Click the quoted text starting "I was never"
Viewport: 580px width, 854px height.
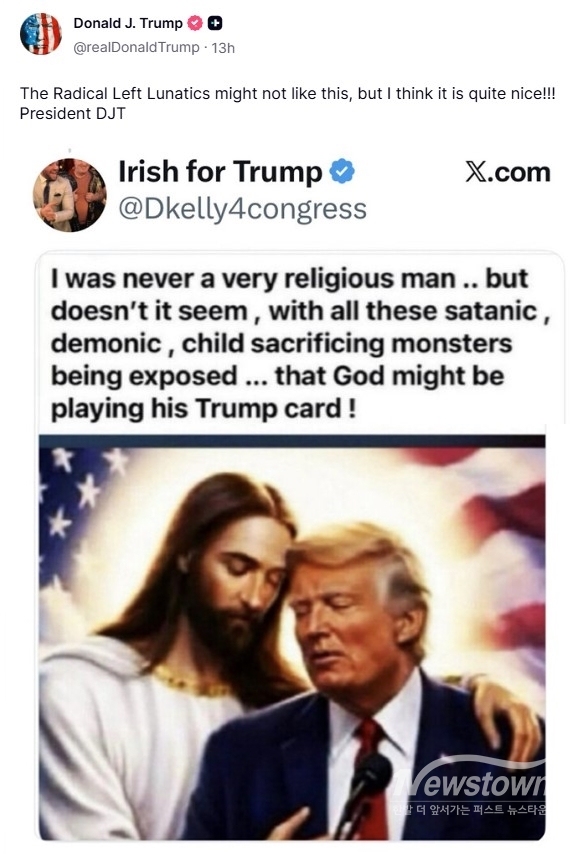pyautogui.click(x=300, y=343)
